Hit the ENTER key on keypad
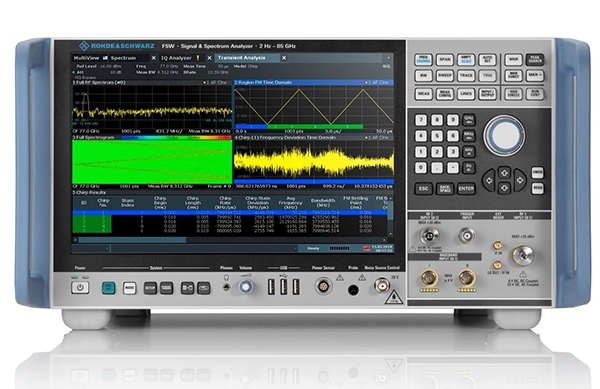 tap(466, 188)
